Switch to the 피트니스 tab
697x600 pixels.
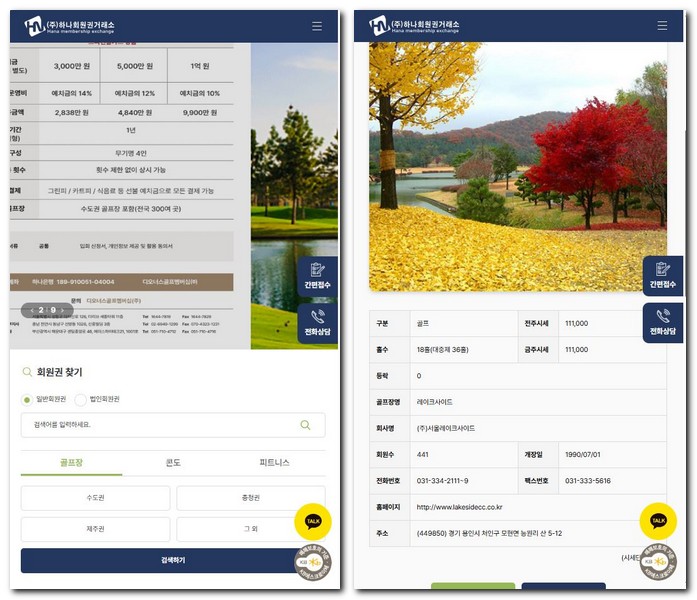coord(274,463)
